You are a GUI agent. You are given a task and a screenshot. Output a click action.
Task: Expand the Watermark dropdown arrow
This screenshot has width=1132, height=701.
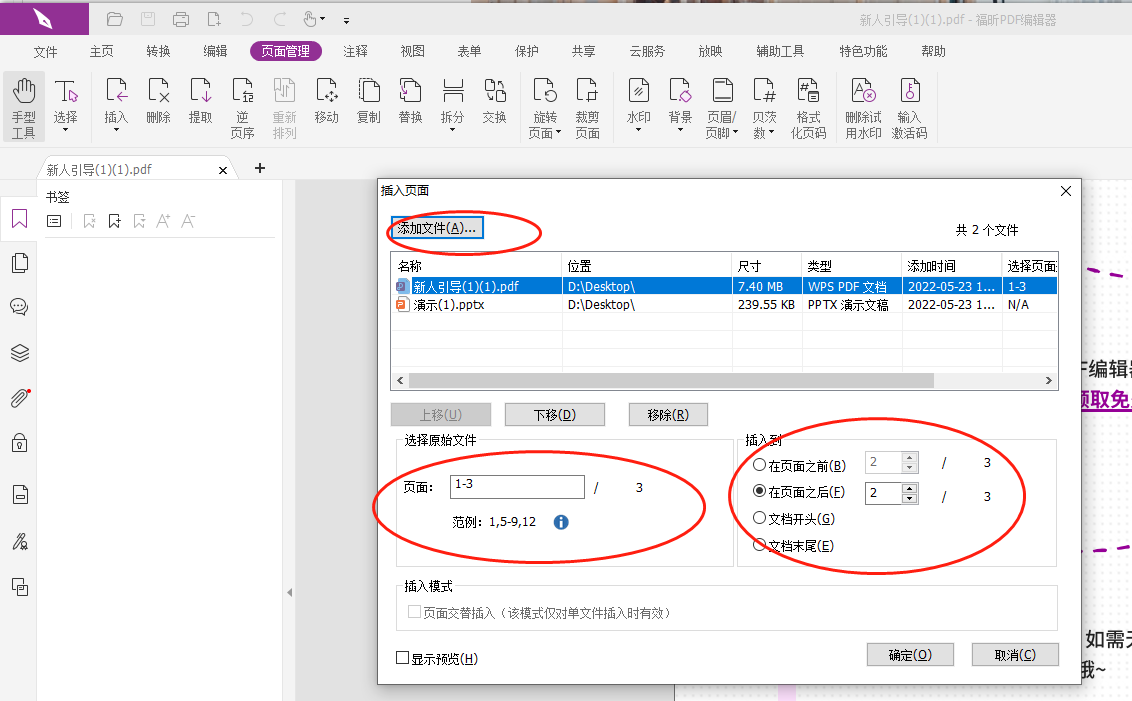638,131
